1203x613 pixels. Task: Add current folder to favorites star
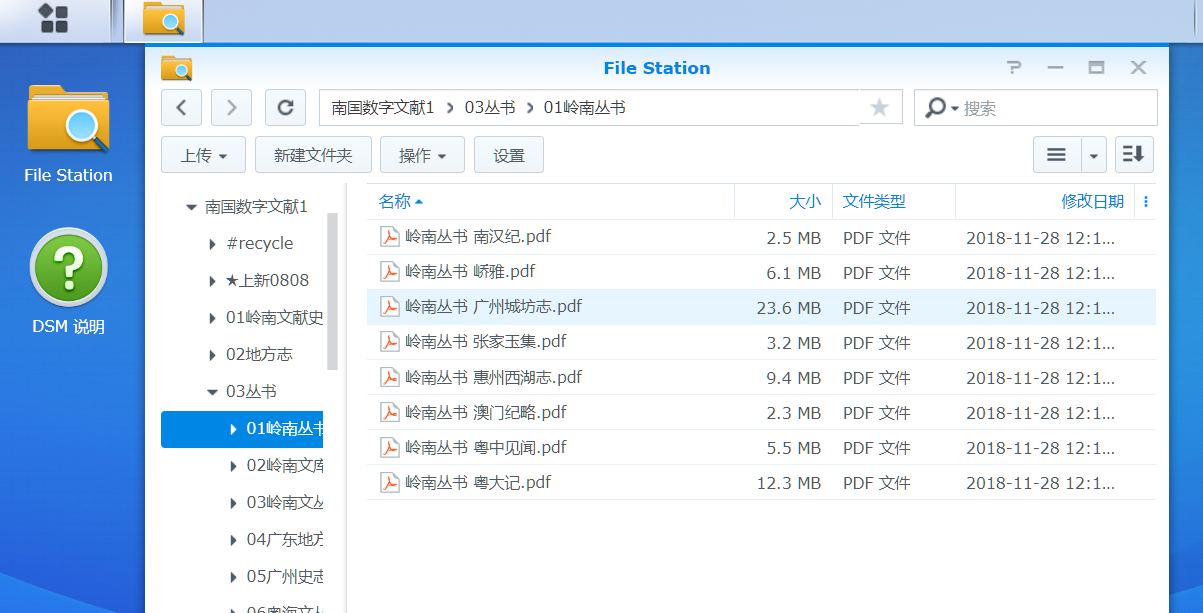[x=879, y=107]
